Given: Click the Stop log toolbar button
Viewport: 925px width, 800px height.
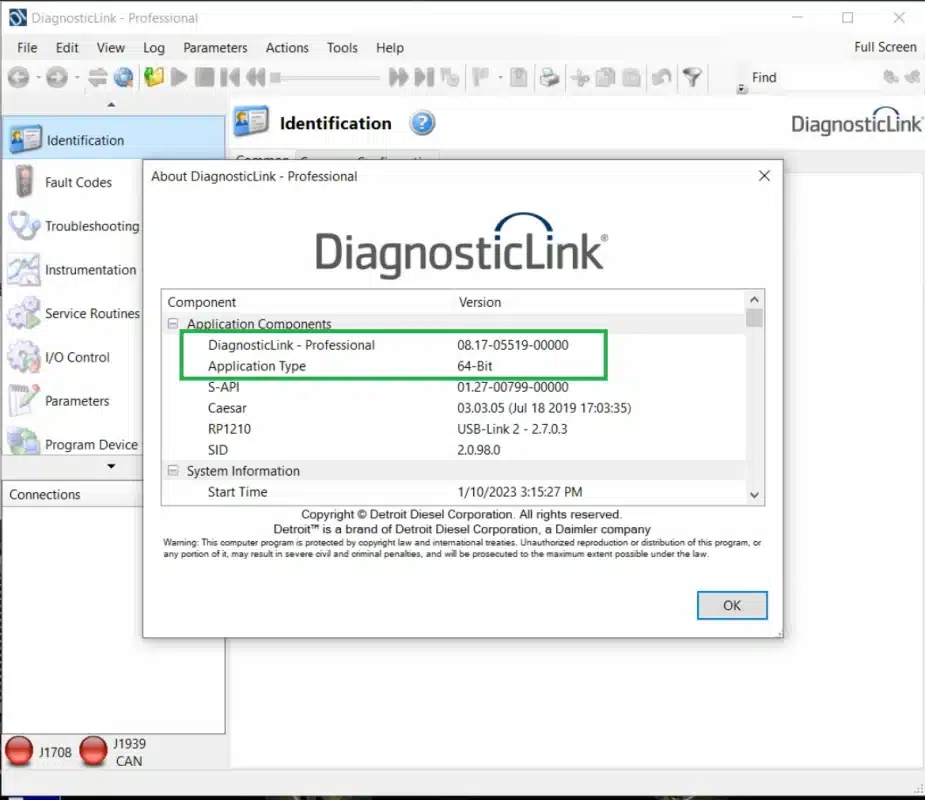Looking at the screenshot, I should pos(205,77).
